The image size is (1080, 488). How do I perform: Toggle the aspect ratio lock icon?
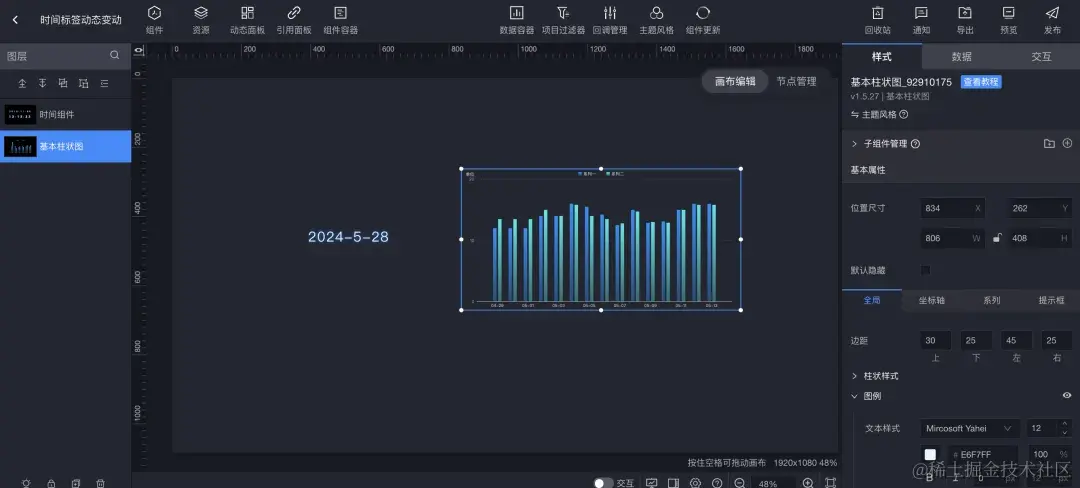point(997,238)
